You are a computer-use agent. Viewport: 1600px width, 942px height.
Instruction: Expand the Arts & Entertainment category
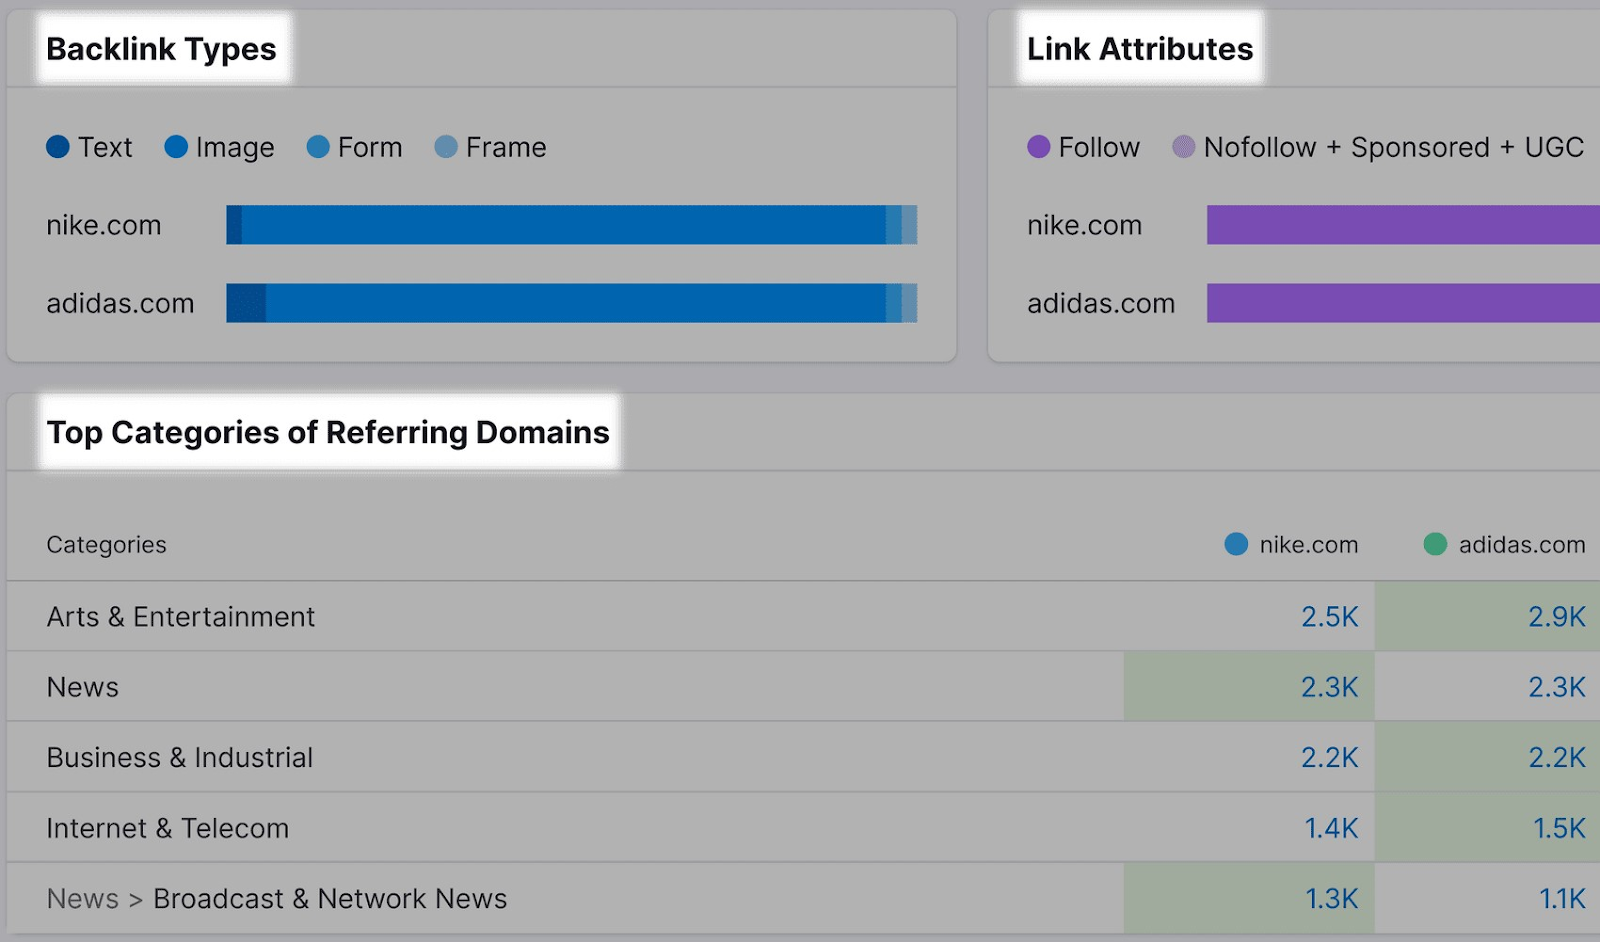180,617
